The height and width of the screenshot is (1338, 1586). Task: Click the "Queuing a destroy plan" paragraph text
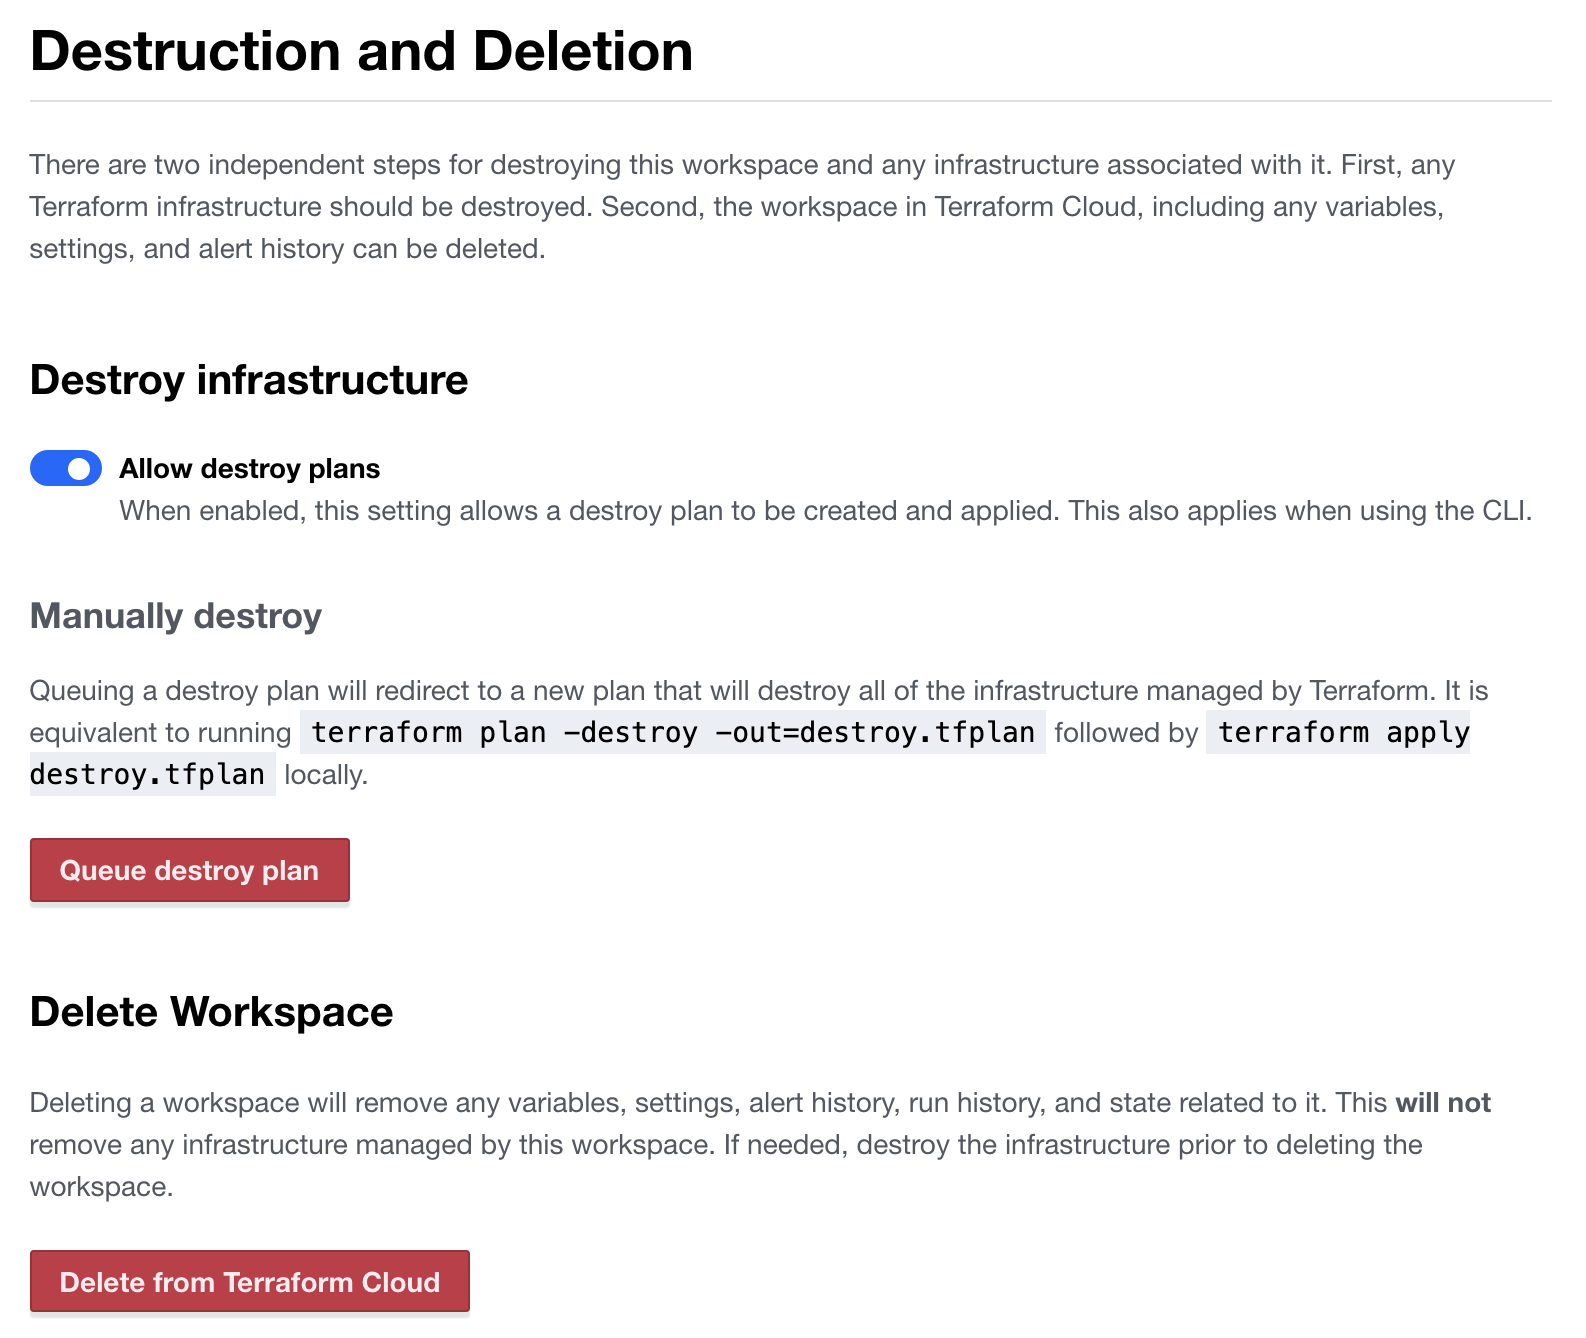click(x=700, y=690)
